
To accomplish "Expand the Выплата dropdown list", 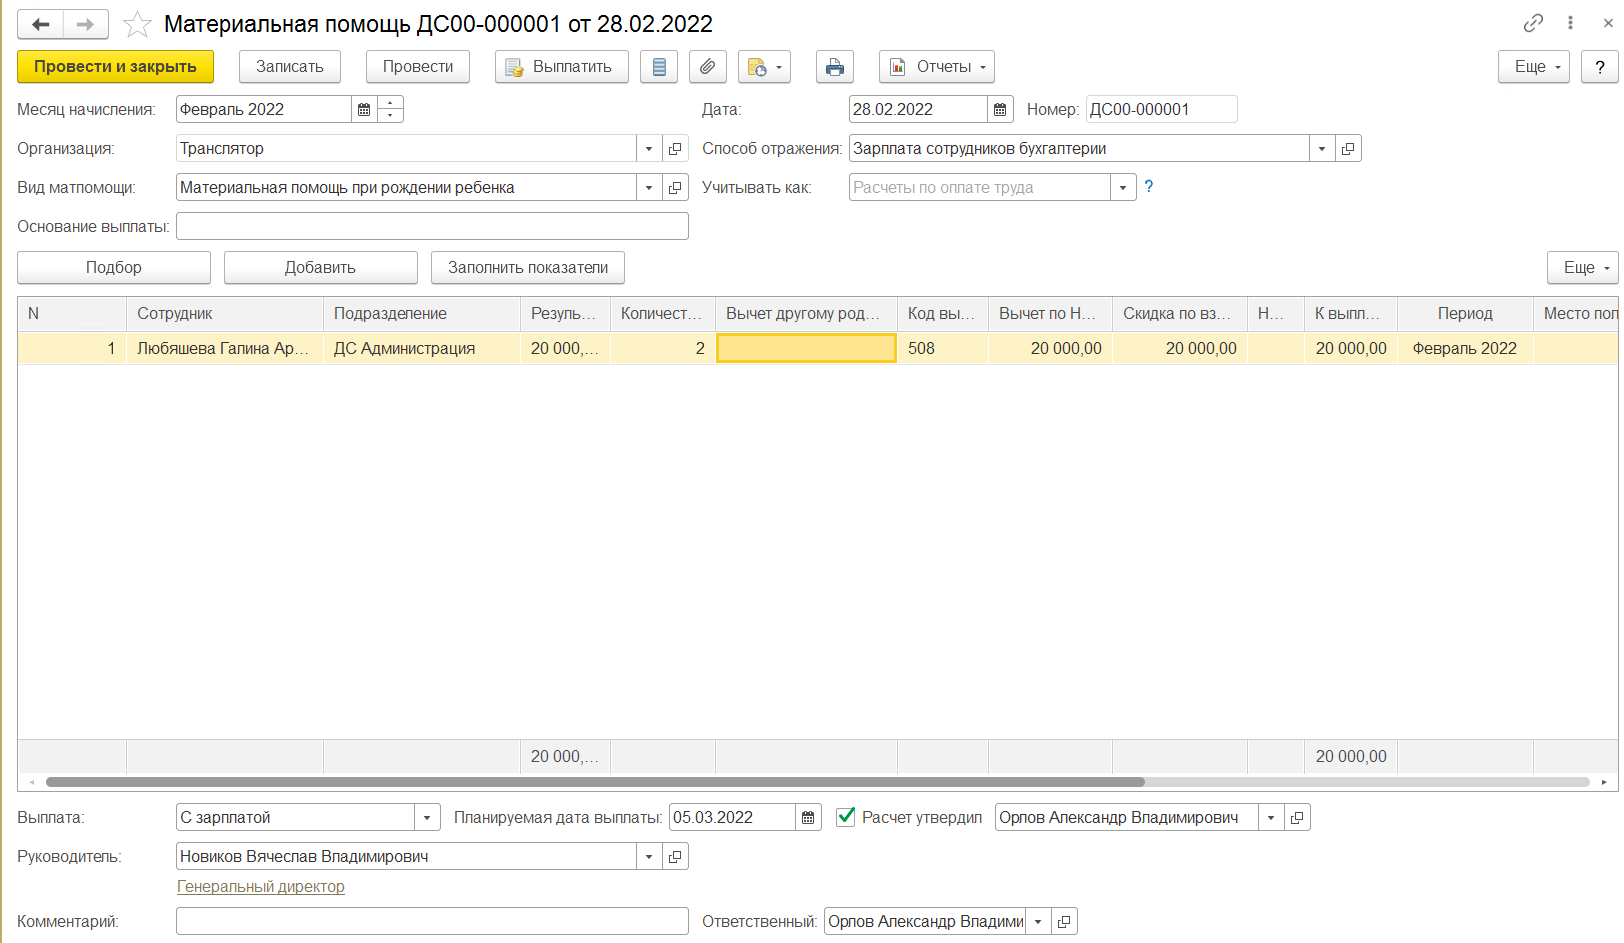I will point(427,818).
